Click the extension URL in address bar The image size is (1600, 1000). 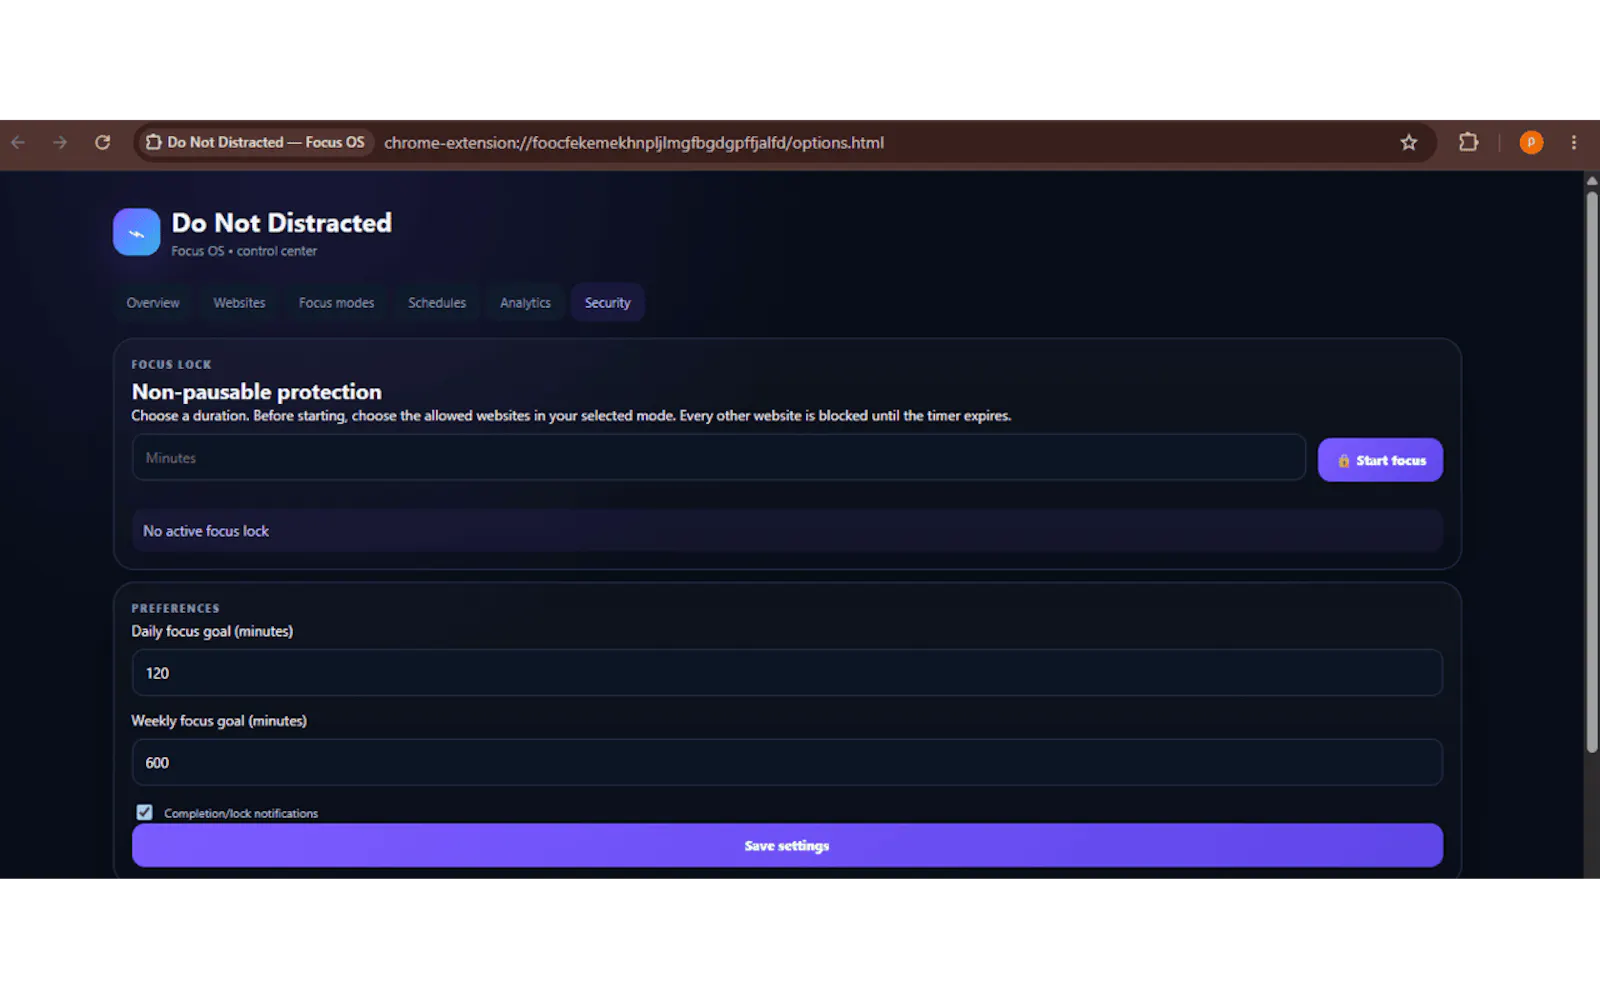[x=634, y=143]
